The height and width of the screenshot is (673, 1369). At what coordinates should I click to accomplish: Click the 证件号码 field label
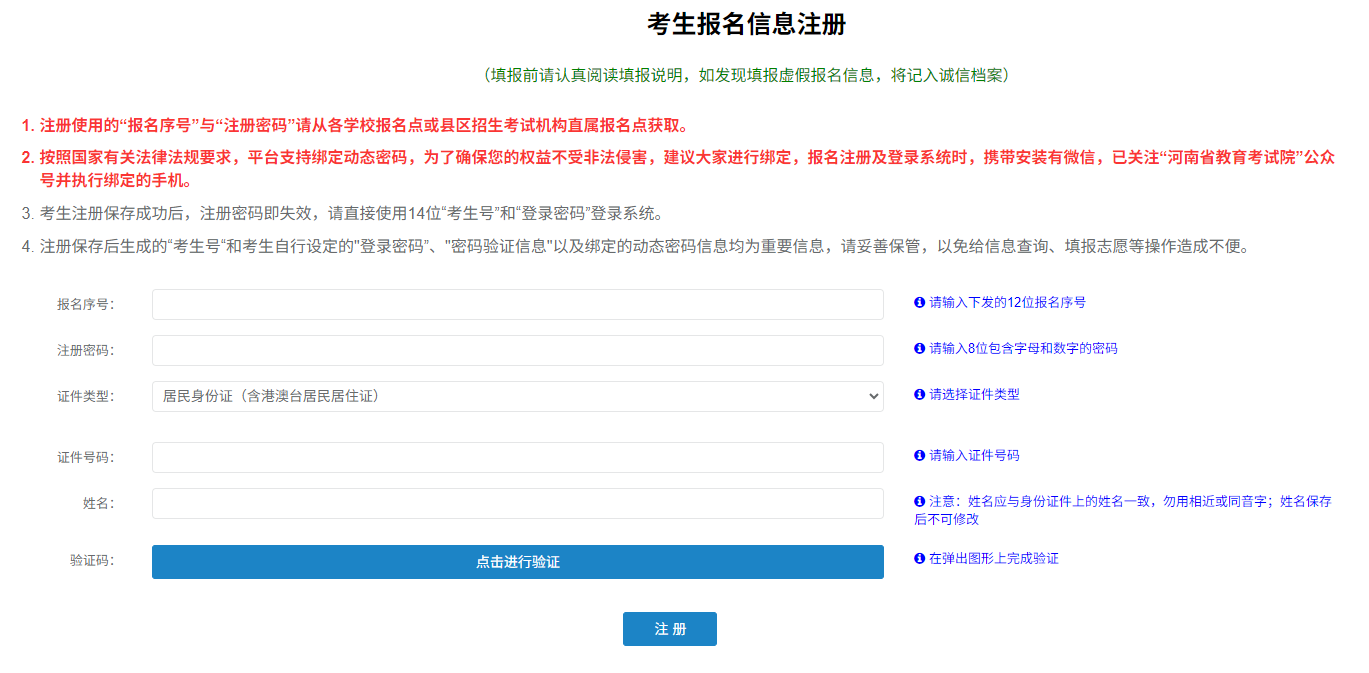[x=85, y=457]
